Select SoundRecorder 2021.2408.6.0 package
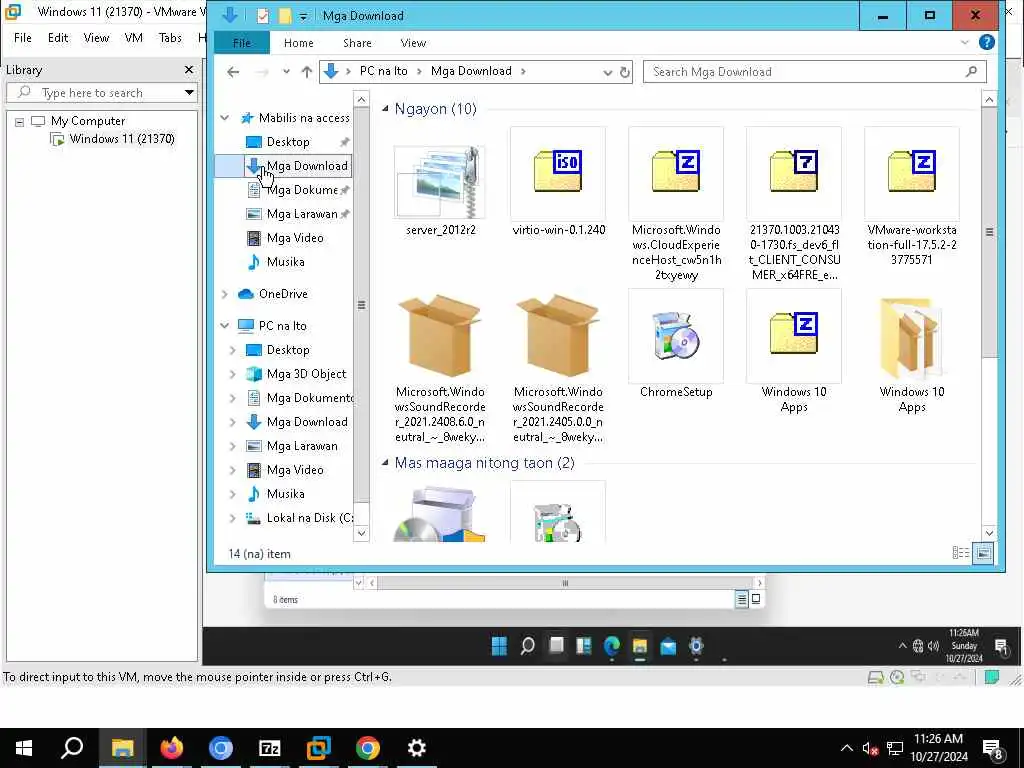The image size is (1024, 768). click(x=440, y=368)
